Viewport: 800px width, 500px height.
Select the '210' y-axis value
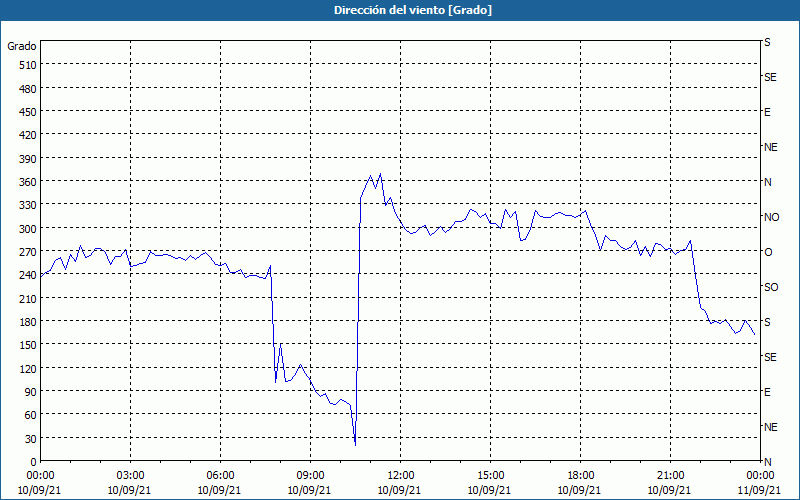coord(28,298)
